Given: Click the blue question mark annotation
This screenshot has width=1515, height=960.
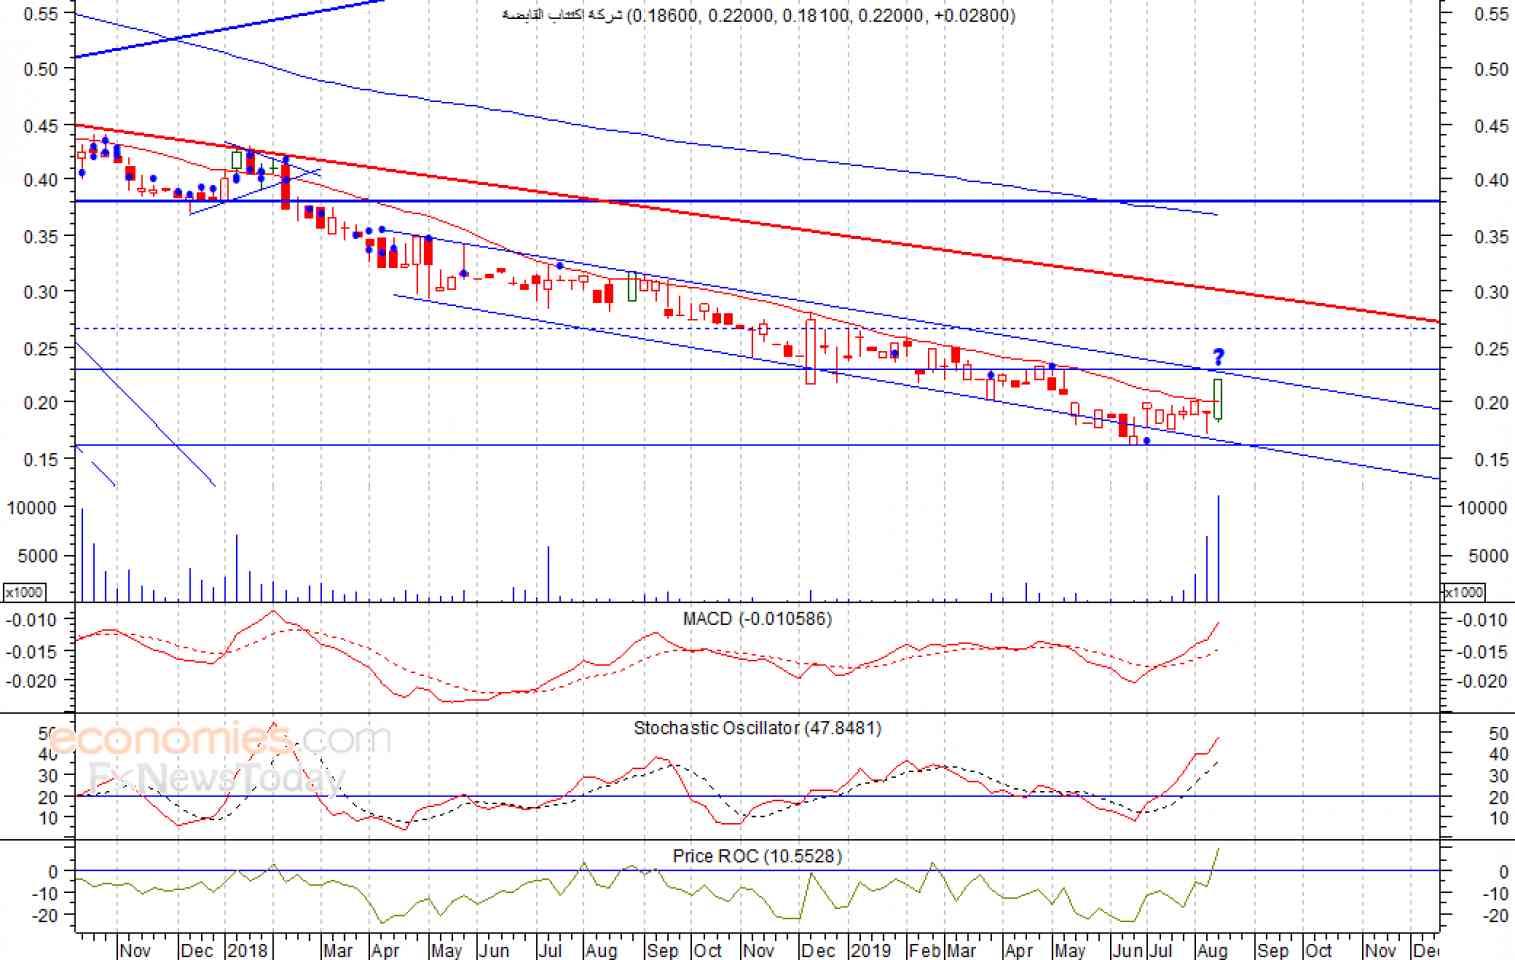Looking at the screenshot, I should [x=1218, y=357].
